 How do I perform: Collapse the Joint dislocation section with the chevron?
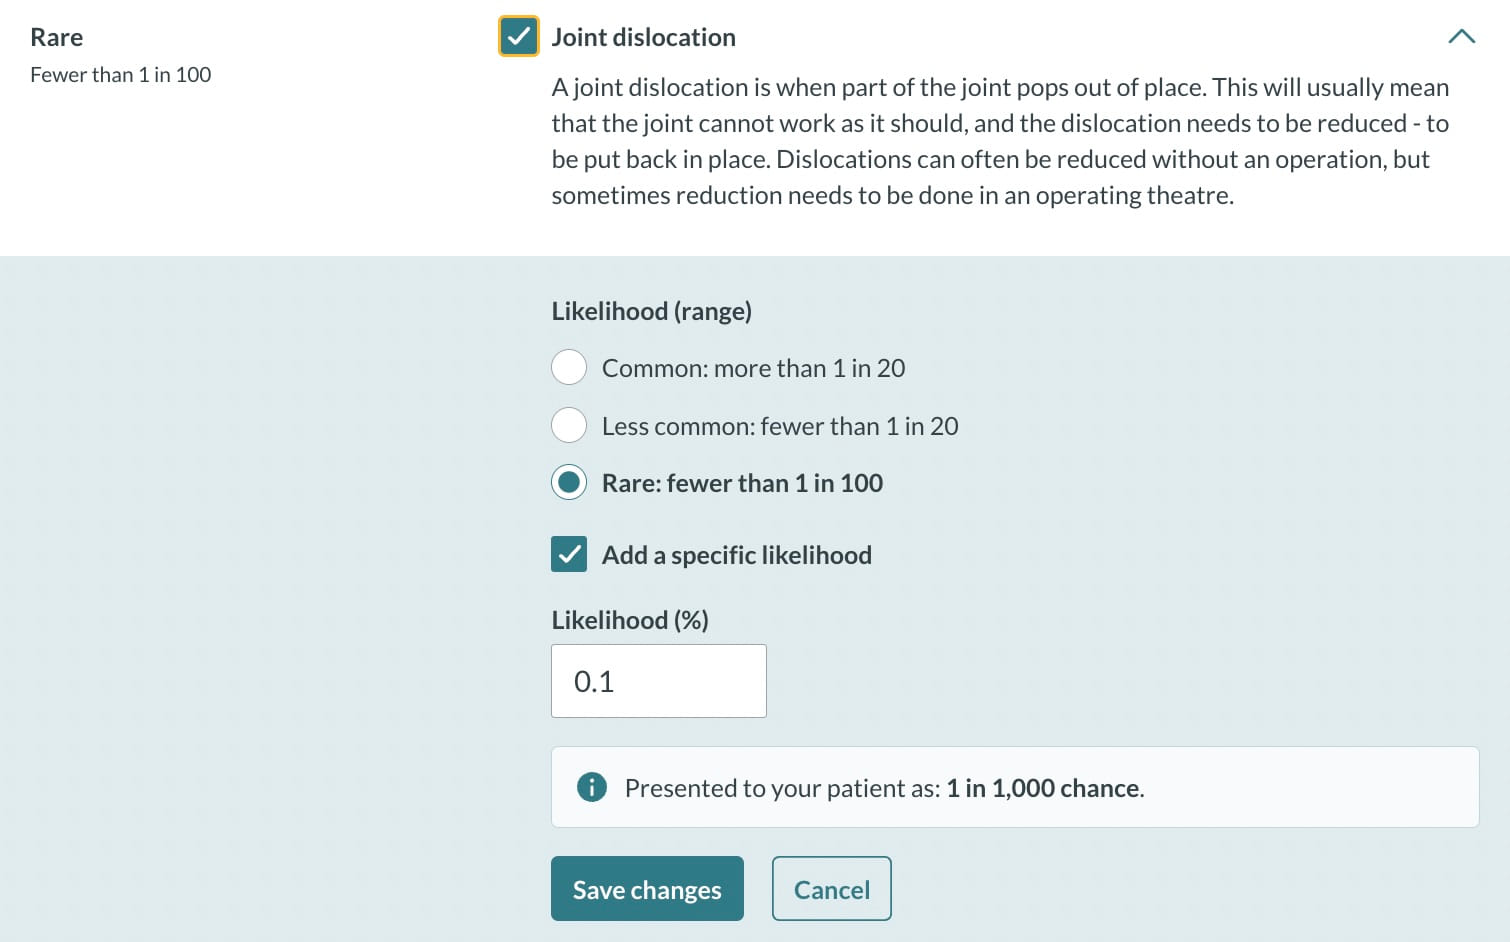coord(1462,36)
